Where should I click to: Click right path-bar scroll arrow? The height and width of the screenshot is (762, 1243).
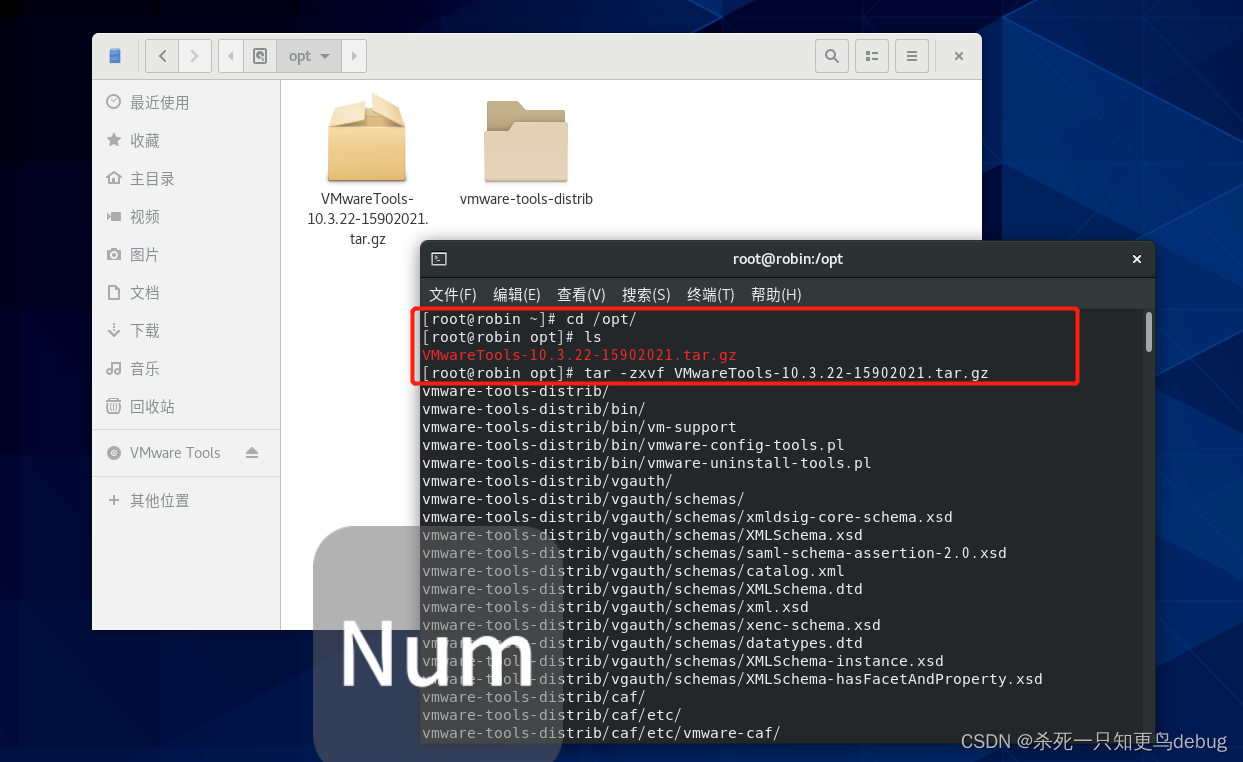(354, 56)
